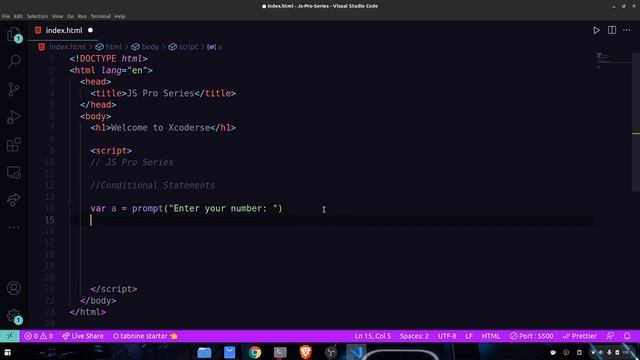
Task: Click the unsaved dot on index.html tab
Action: point(90,30)
